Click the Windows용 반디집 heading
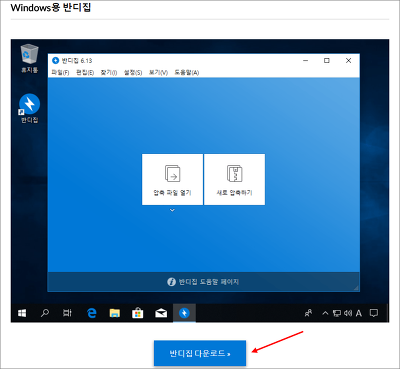Image resolution: width=400 pixels, height=369 pixels. (x=51, y=7)
